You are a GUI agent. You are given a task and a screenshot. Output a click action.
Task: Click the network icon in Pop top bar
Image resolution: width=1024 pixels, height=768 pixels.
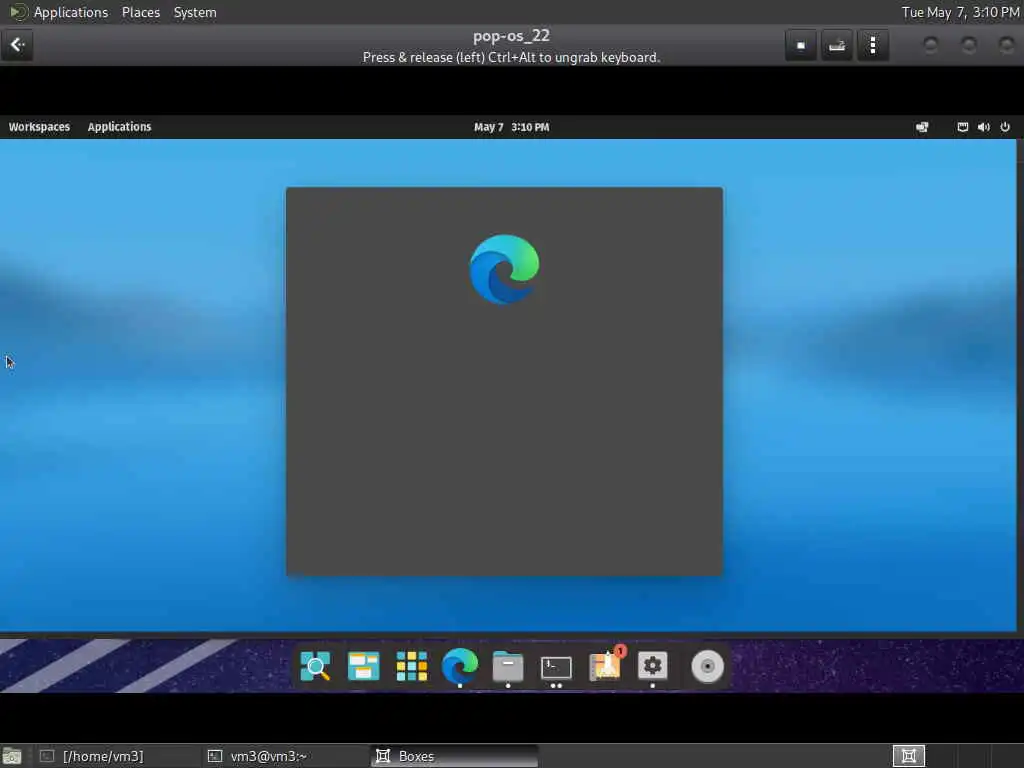pos(963,127)
